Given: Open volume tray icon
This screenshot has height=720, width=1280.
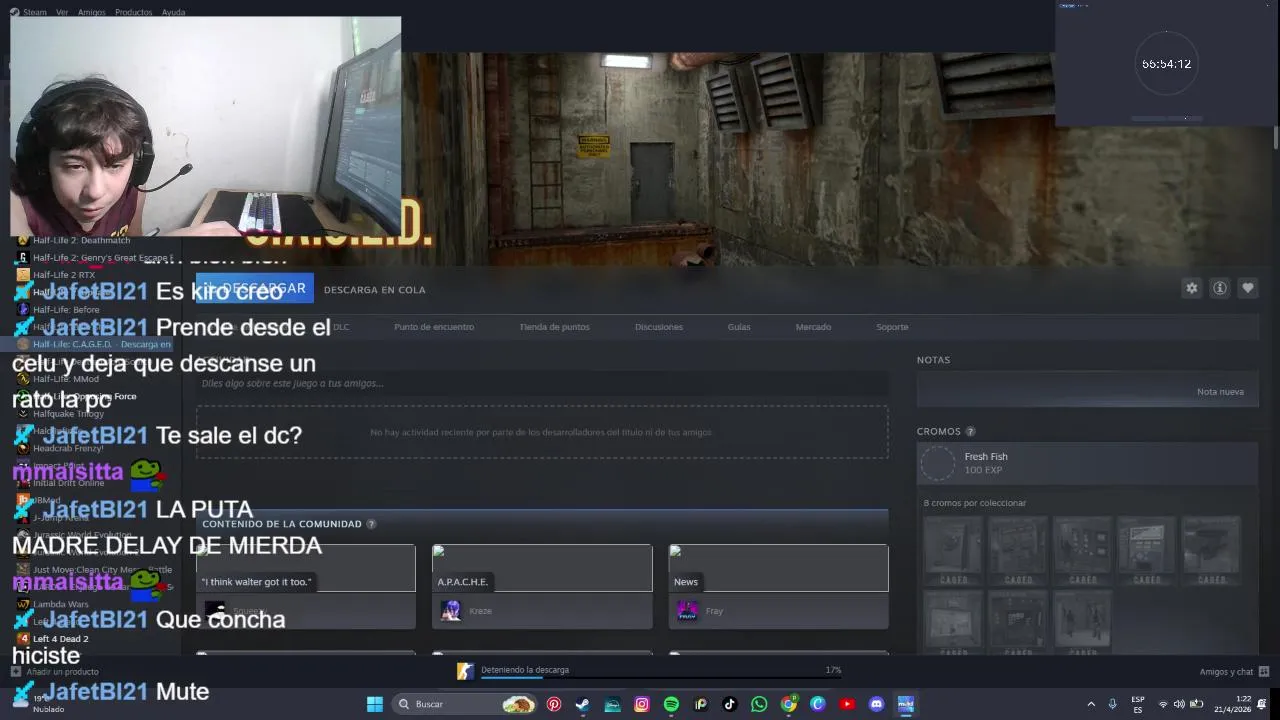Looking at the screenshot, I should click(1179, 704).
